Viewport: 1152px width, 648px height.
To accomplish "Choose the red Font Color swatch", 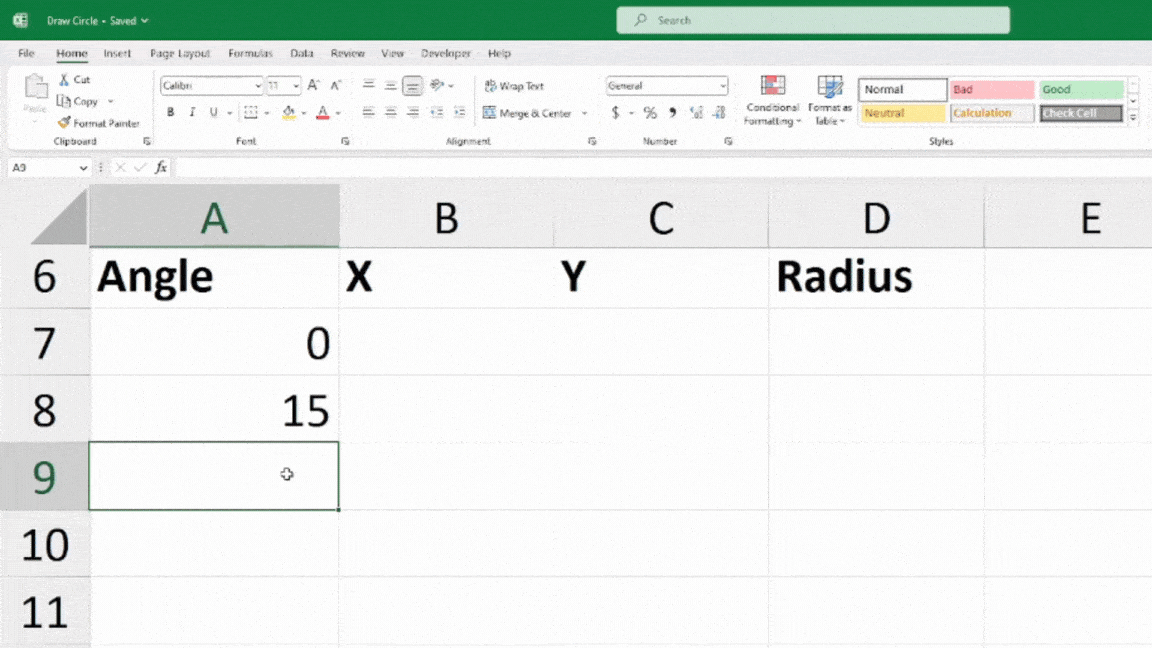I will 322,112.
